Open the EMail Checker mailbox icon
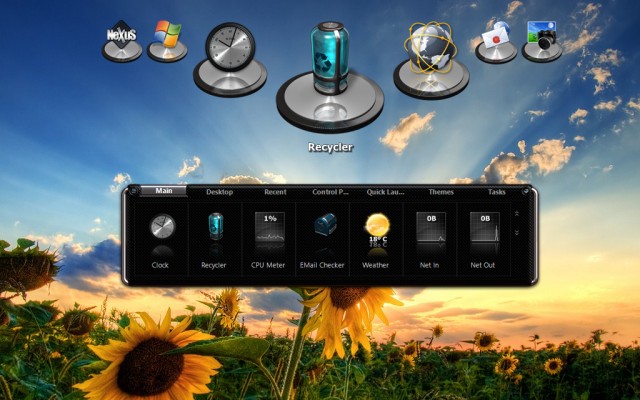 (325, 224)
